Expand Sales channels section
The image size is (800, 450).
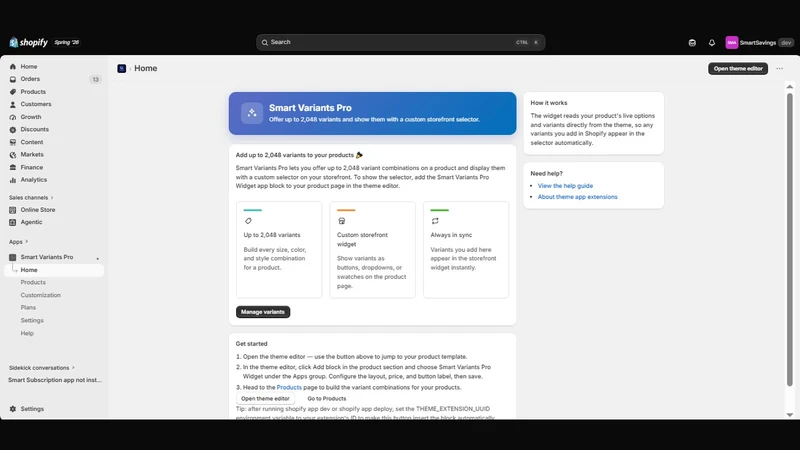pyautogui.click(x=31, y=197)
